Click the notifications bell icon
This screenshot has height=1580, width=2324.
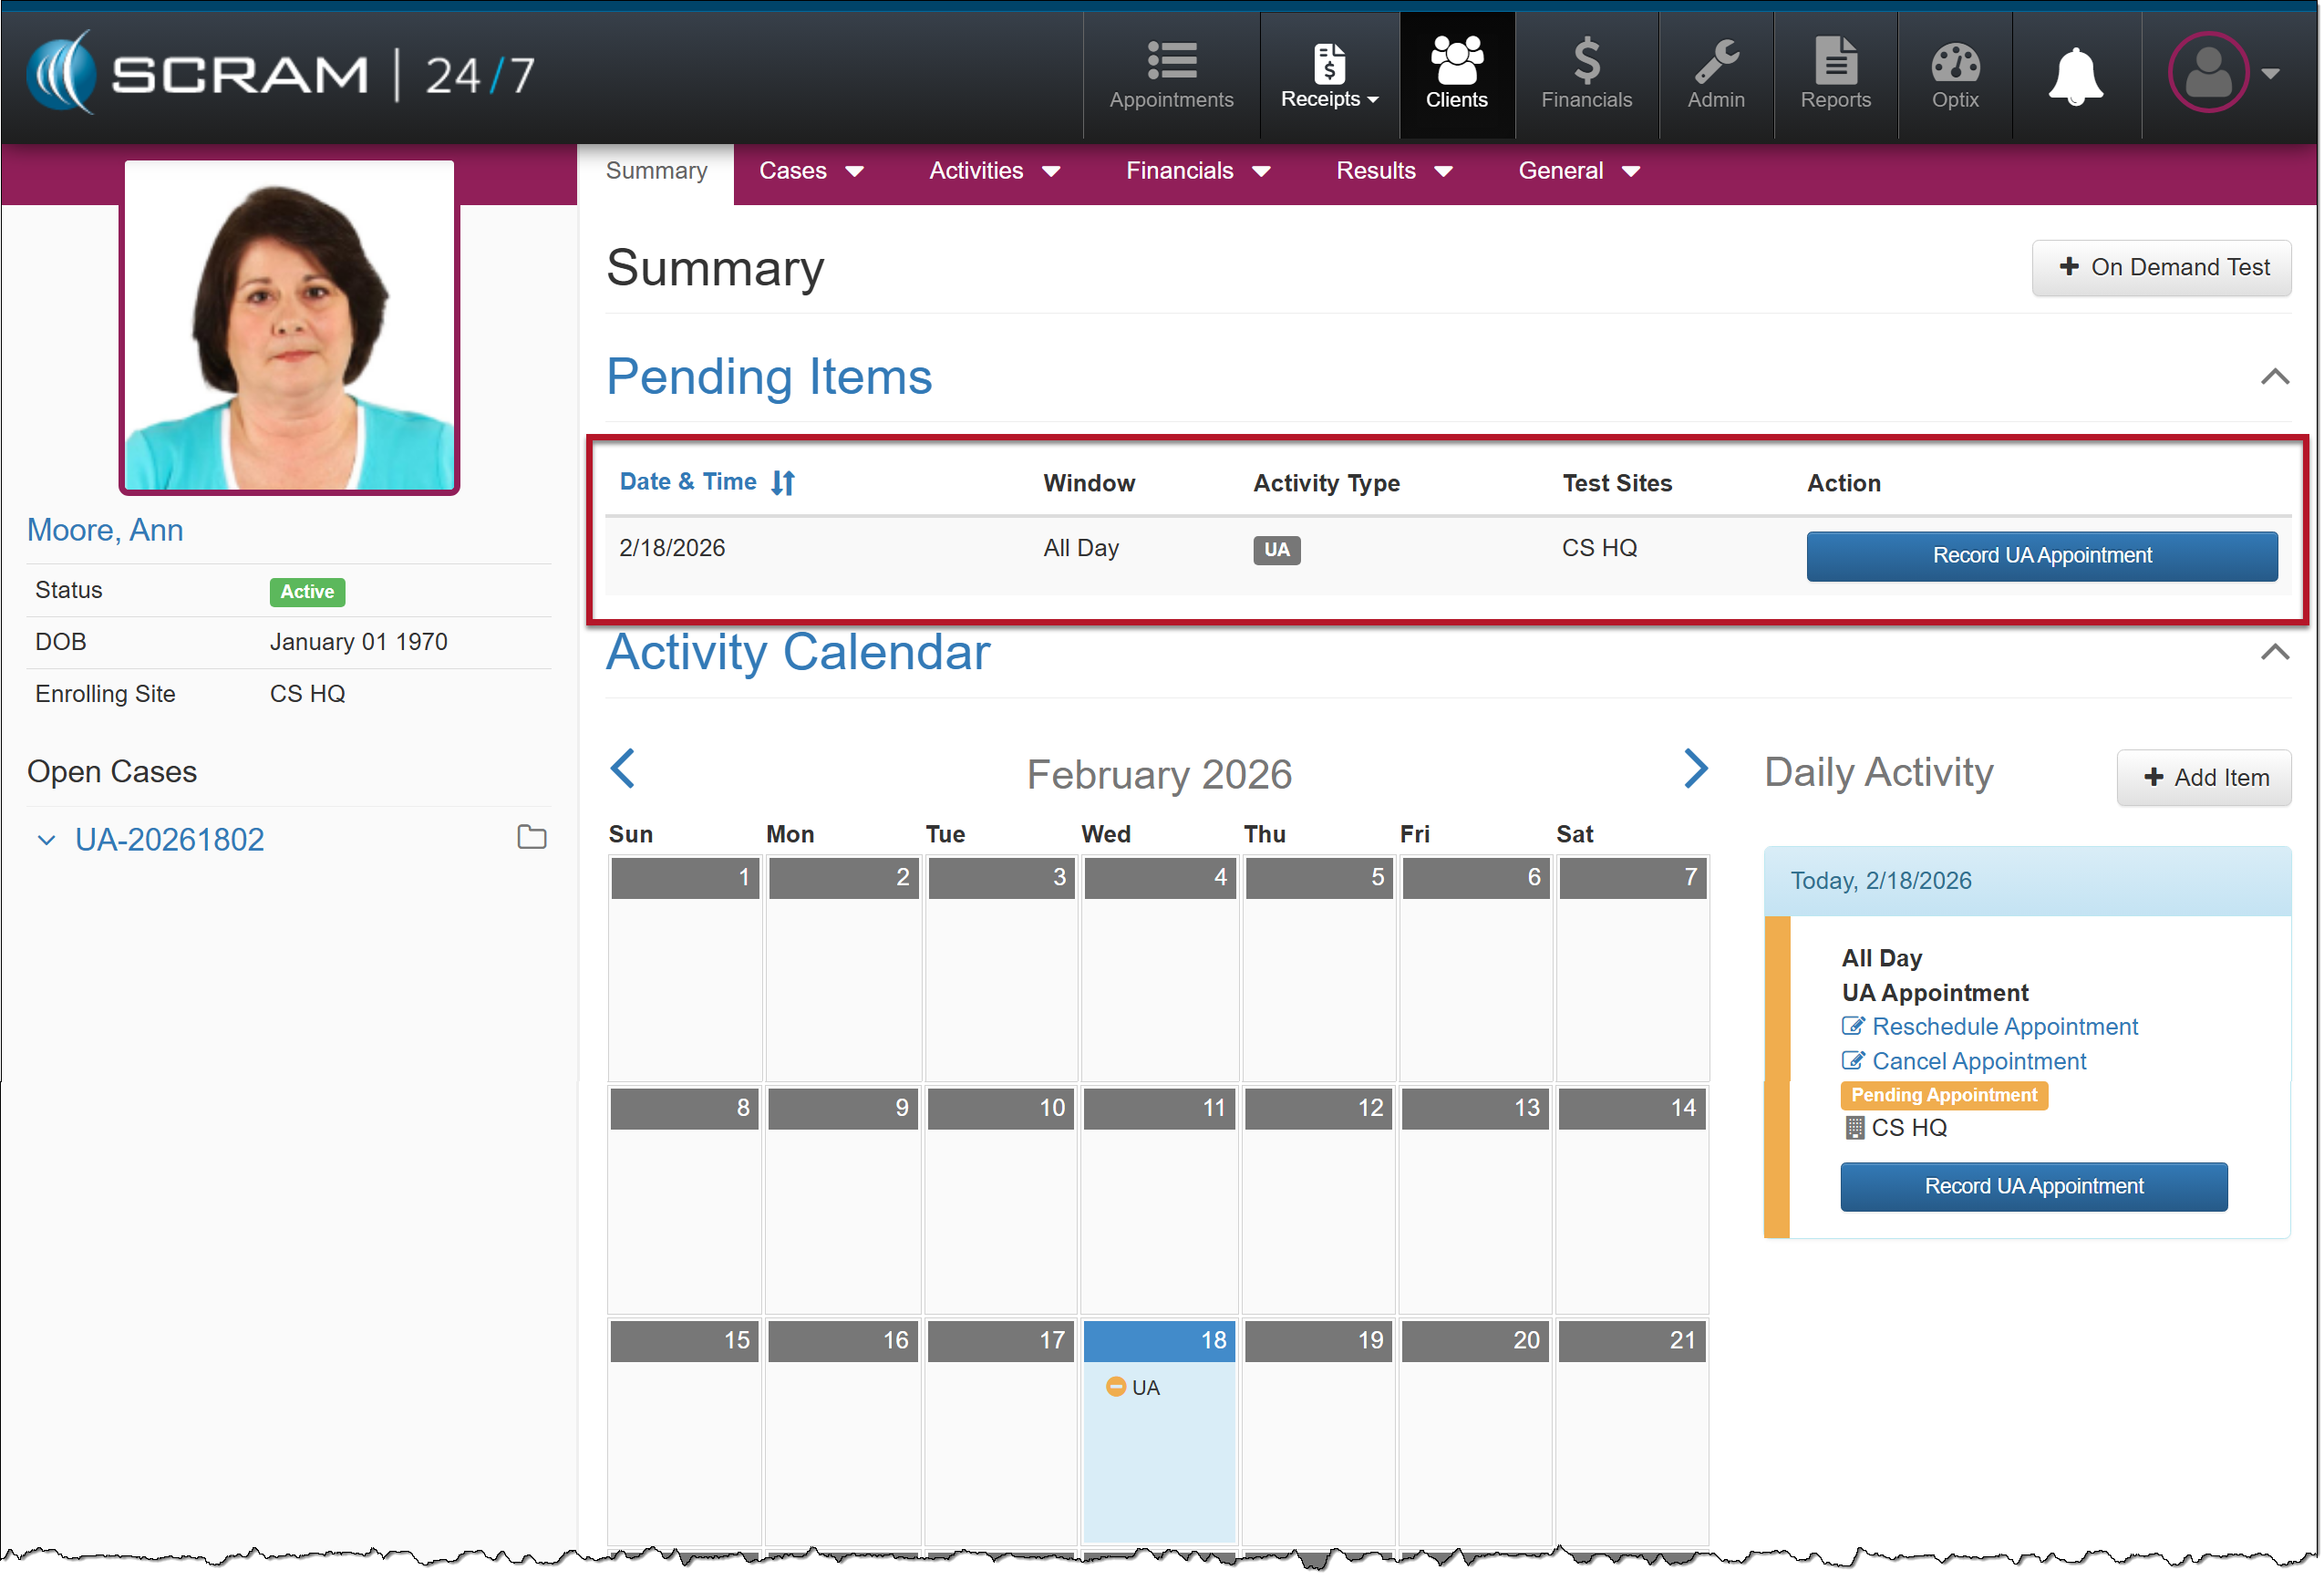pos(2076,75)
